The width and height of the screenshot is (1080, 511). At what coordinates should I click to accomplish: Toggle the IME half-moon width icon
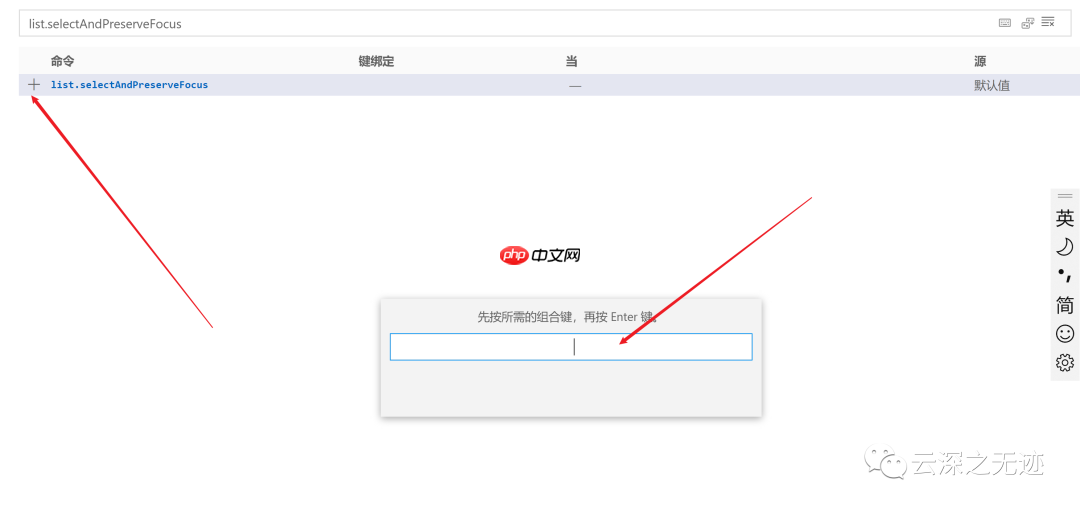[1065, 247]
